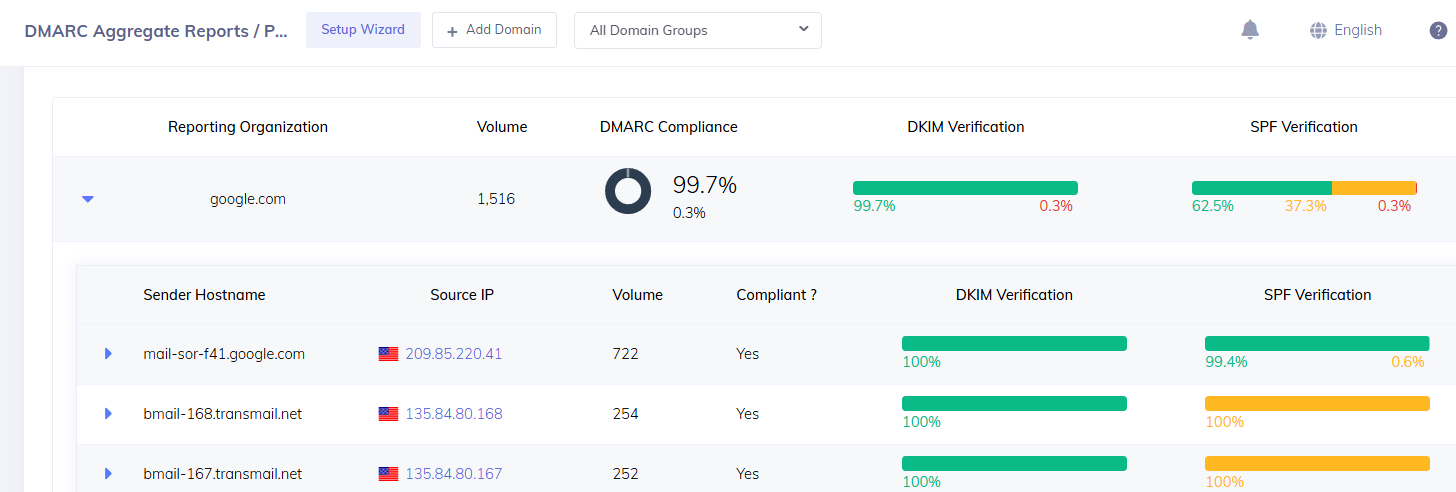Image resolution: width=1456 pixels, height=492 pixels.
Task: Click the US flag beside 135.84.80.167
Action: 388,474
